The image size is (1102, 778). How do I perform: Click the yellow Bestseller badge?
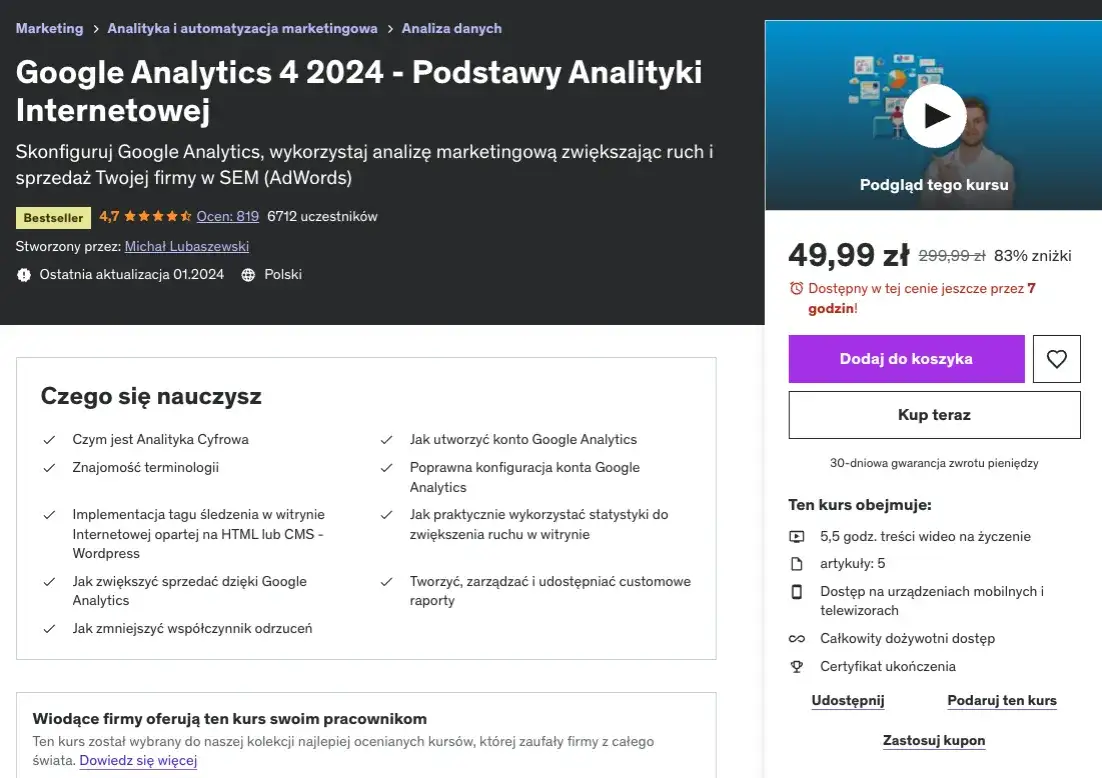tap(53, 217)
